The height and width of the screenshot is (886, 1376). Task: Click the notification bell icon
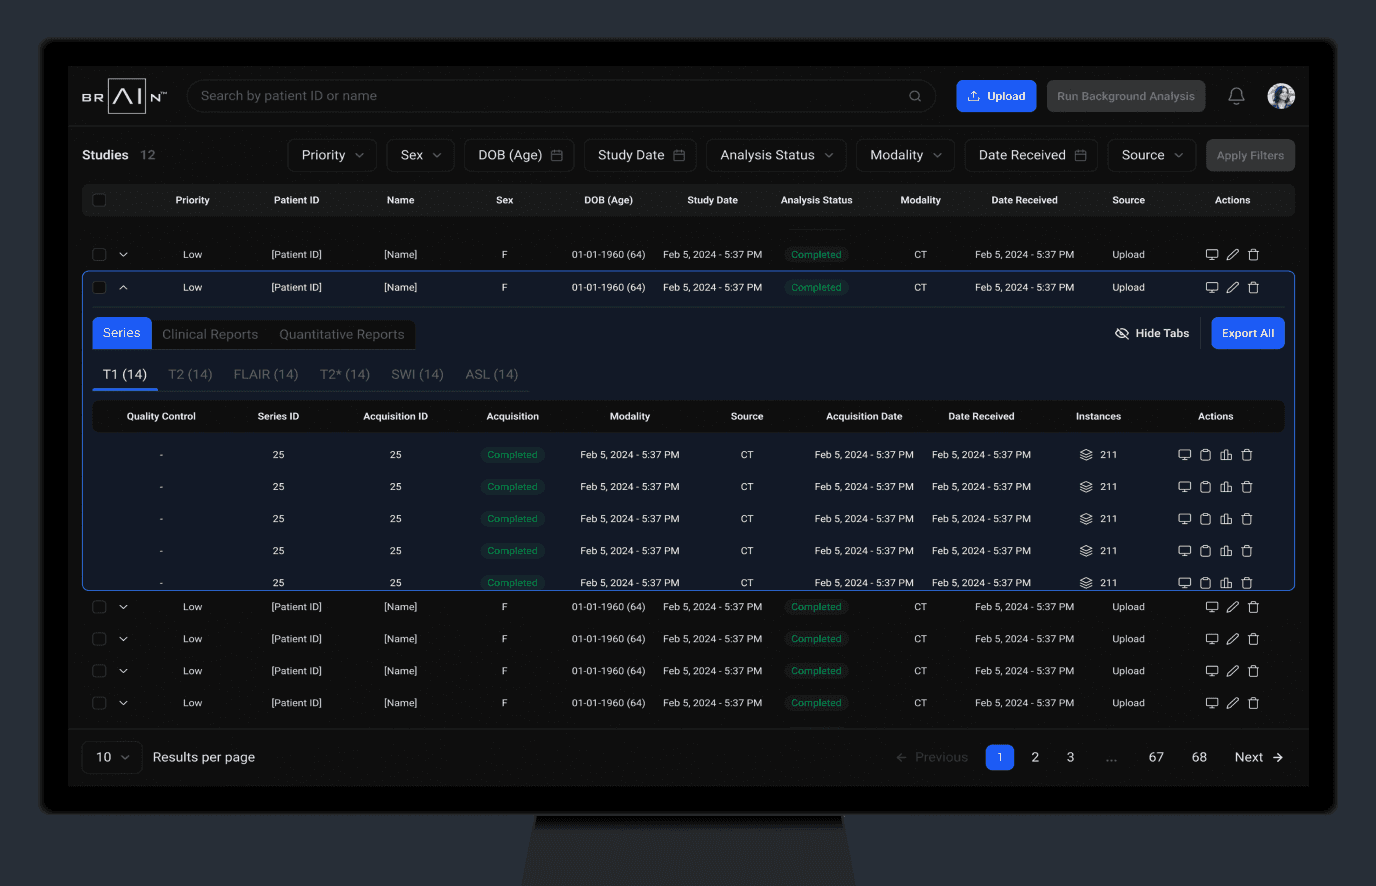pos(1236,96)
